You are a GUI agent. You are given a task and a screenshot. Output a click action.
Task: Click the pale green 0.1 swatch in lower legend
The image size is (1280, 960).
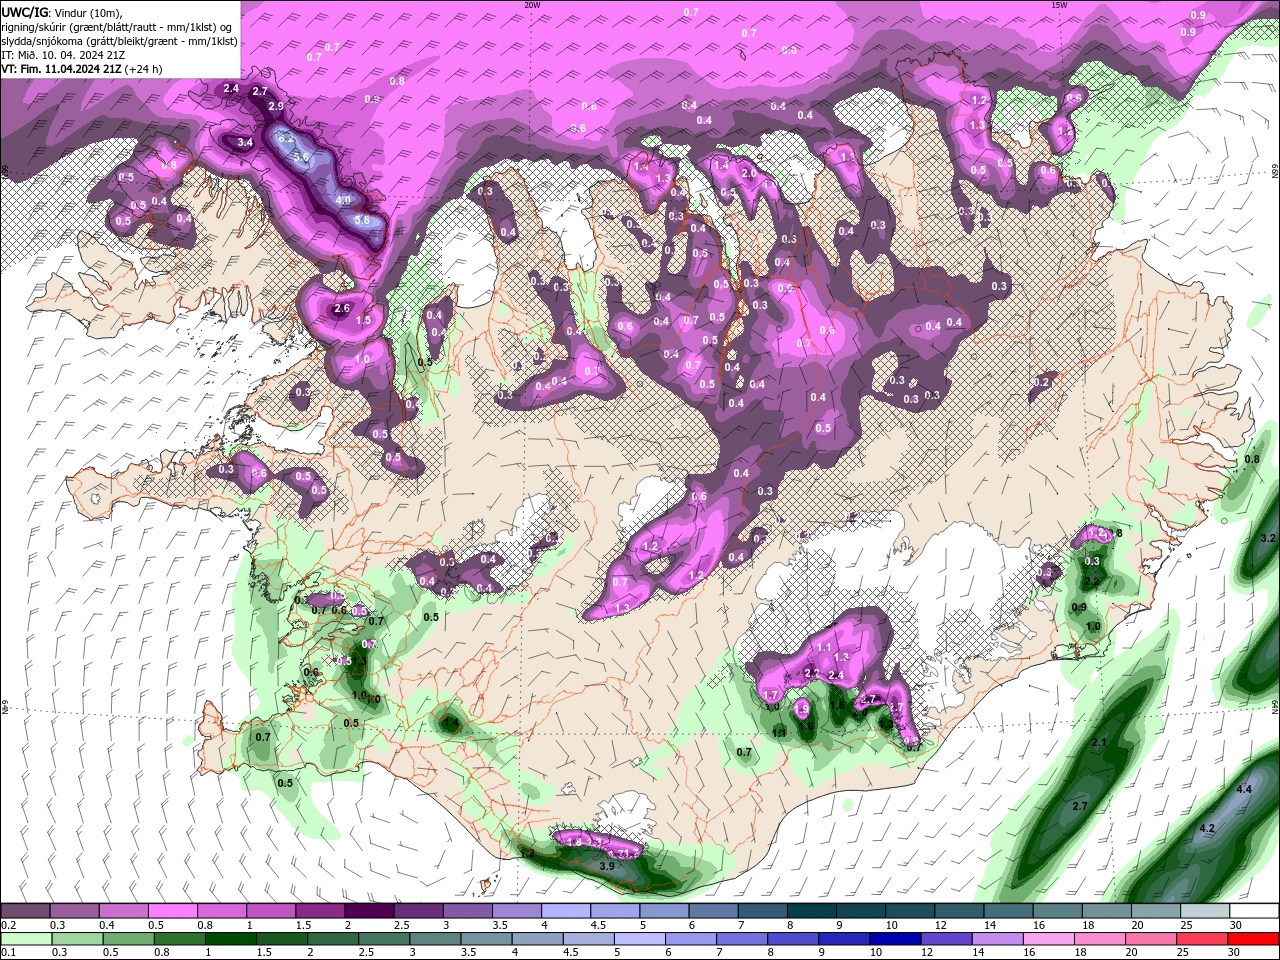tap(27, 938)
